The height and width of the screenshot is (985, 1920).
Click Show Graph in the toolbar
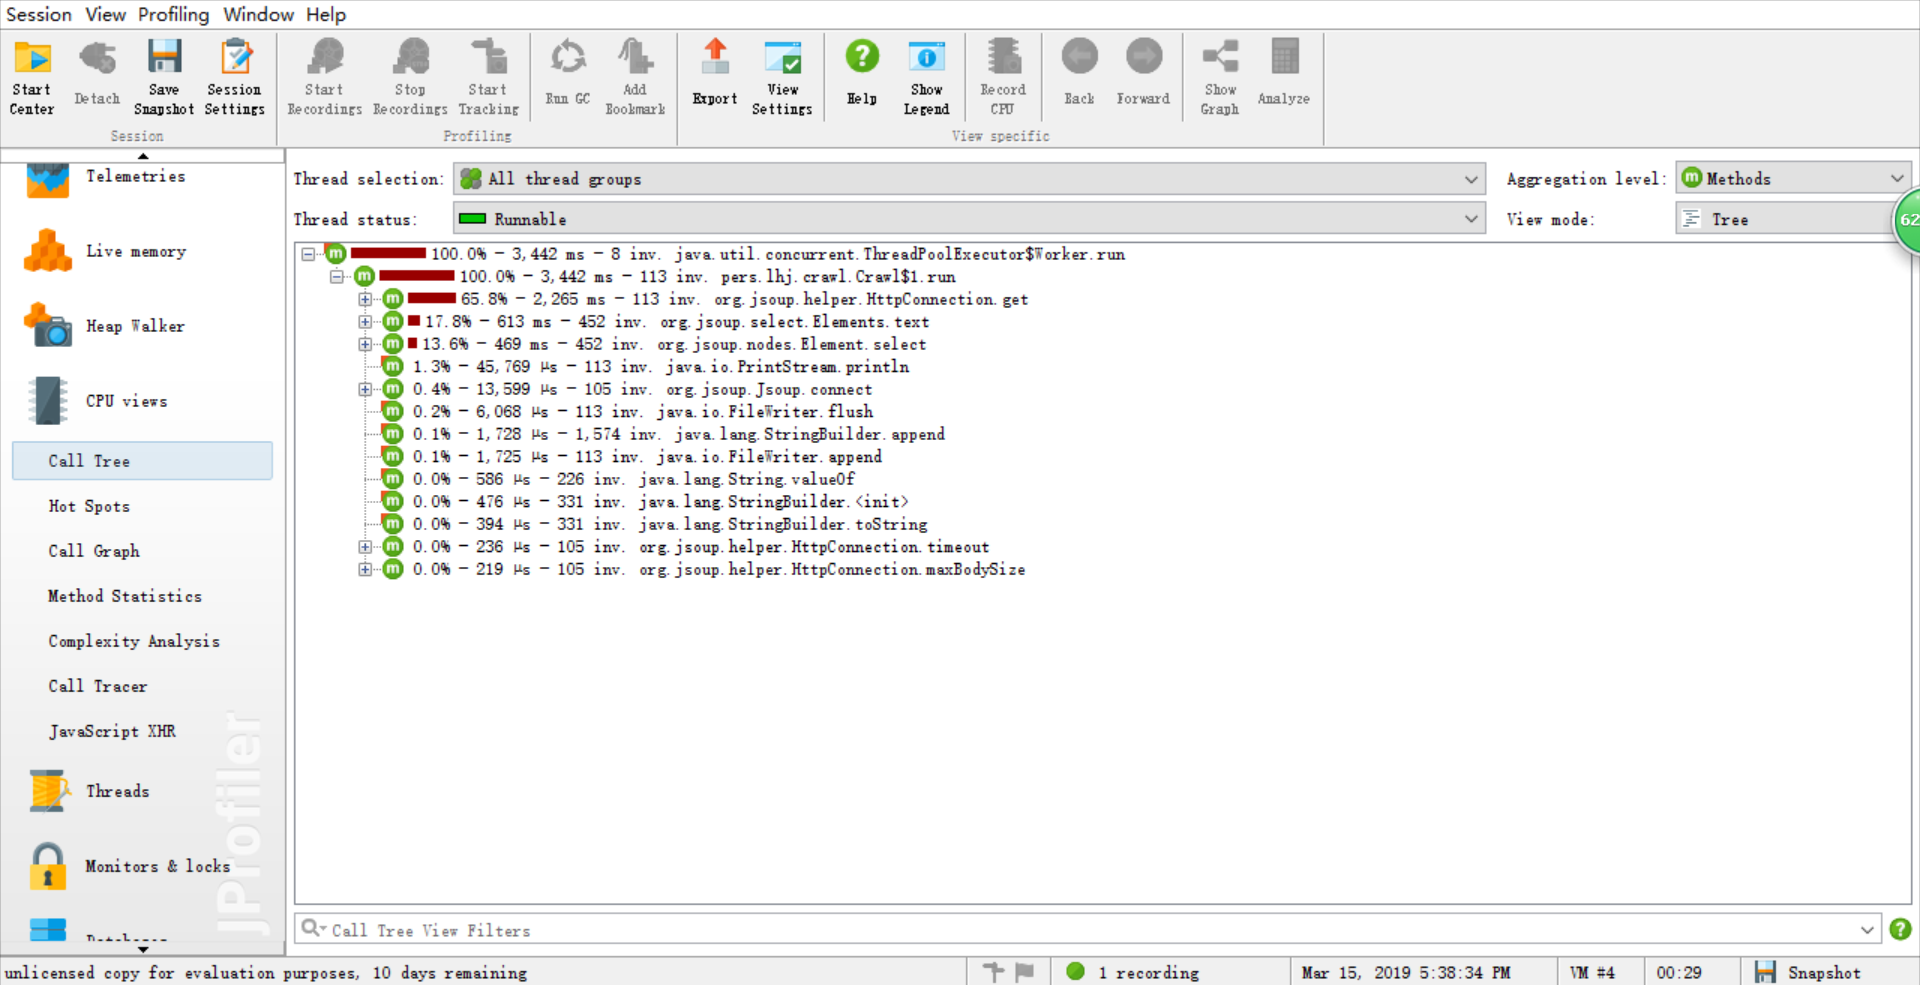pyautogui.click(x=1220, y=77)
